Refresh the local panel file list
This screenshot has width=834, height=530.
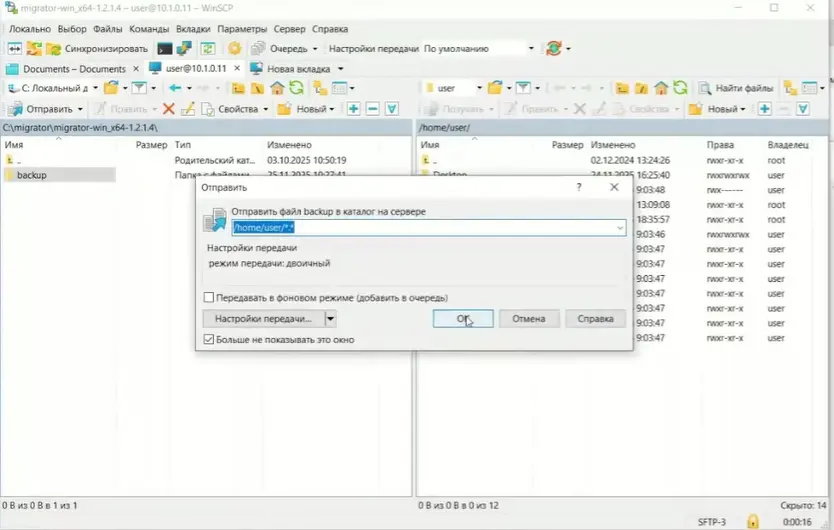coord(296,88)
